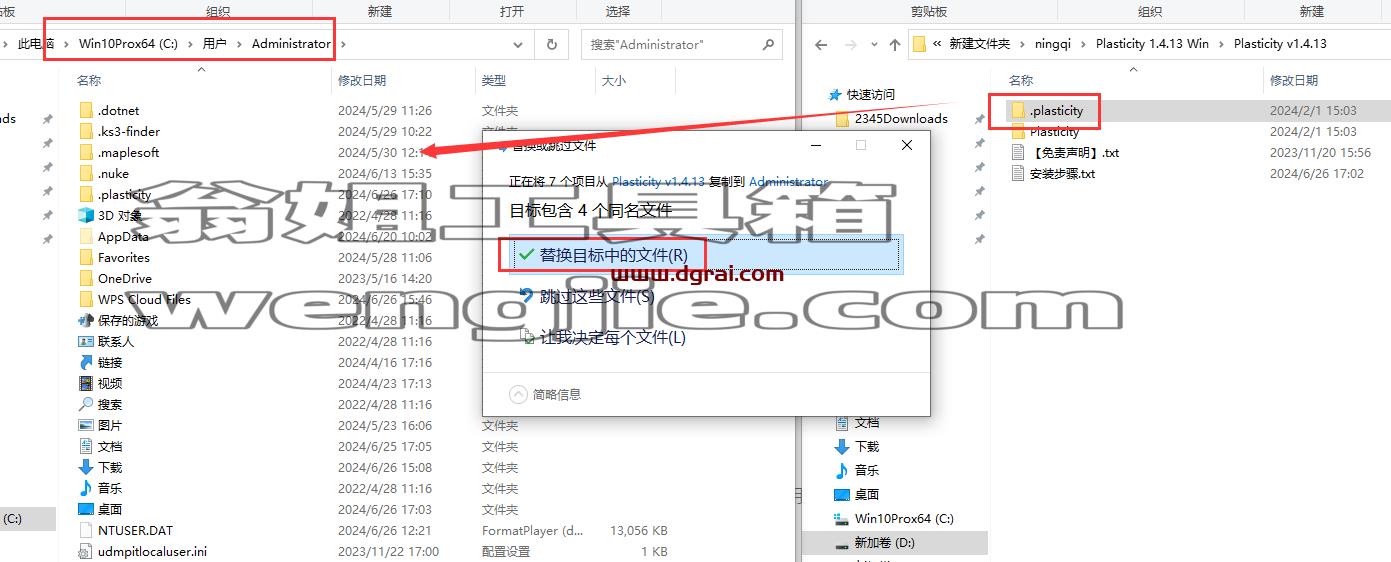1391x562 pixels.
Task: Select 图片 folder icon in left window
Action: point(86,425)
